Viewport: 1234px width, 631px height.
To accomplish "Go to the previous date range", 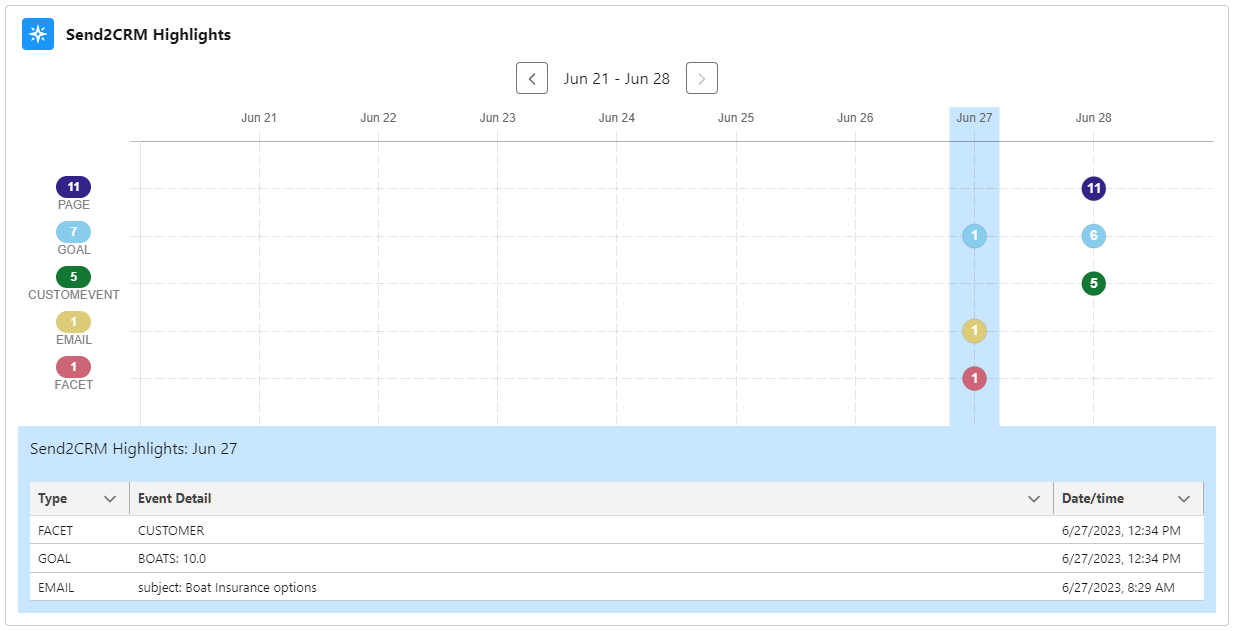I will [x=532, y=78].
